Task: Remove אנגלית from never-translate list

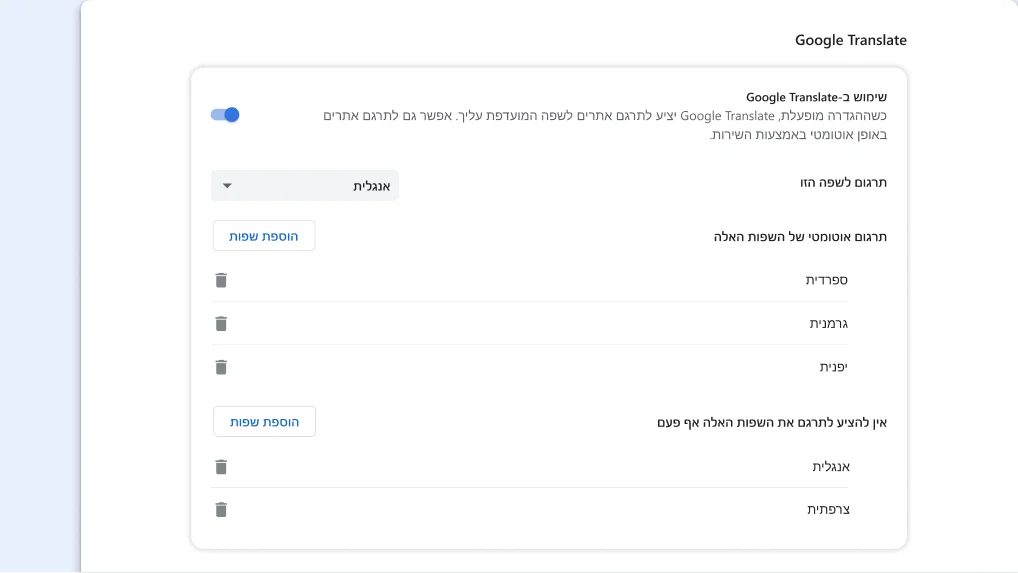Action: click(221, 467)
